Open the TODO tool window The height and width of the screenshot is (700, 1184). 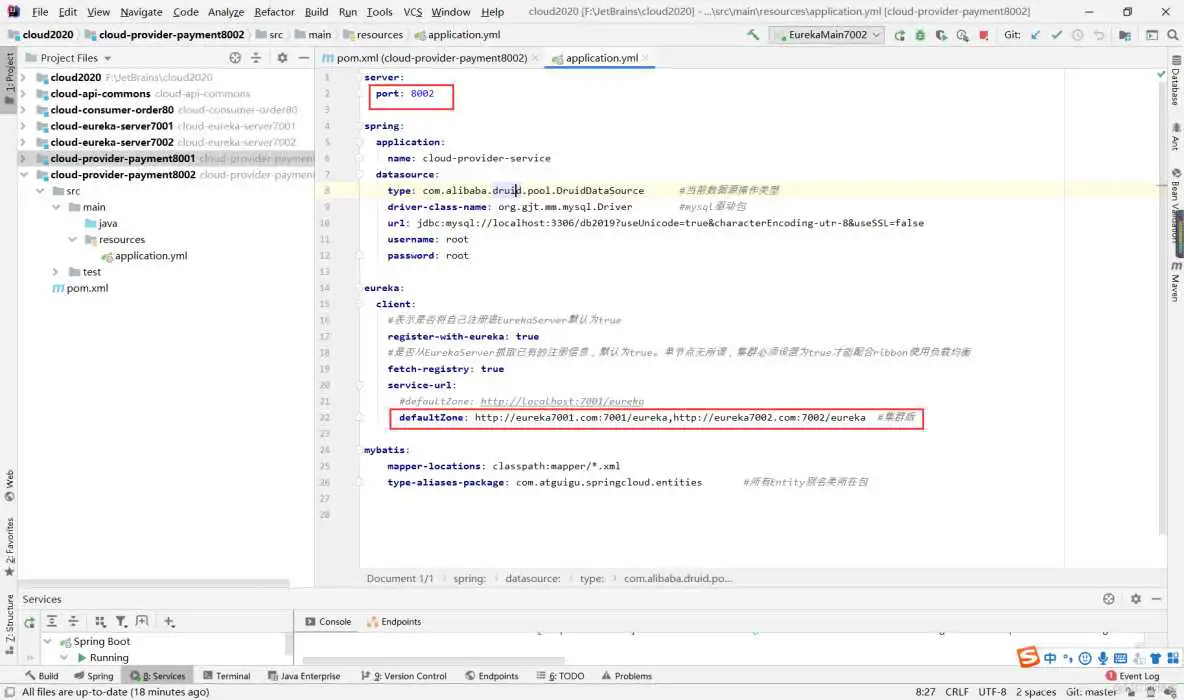(561, 675)
